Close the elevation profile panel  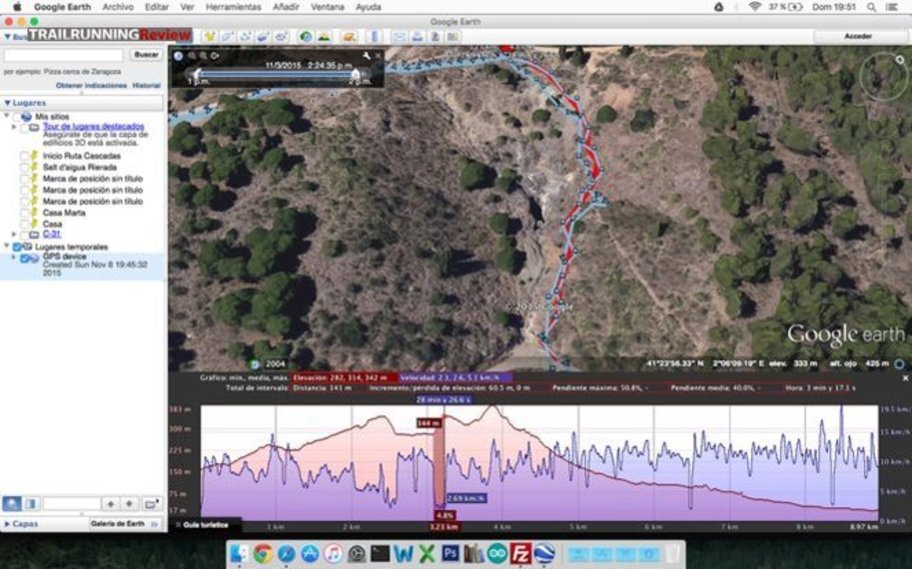pyautogui.click(x=905, y=378)
